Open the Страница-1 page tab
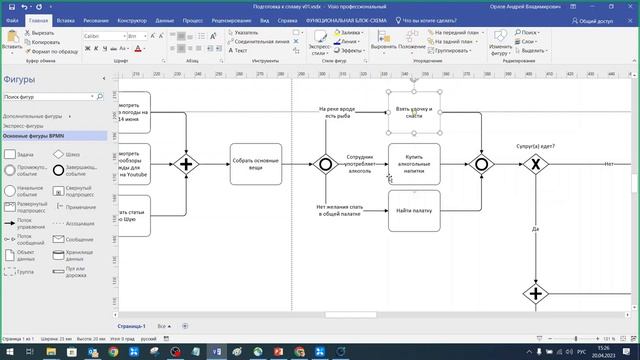Image resolution: width=640 pixels, height=360 pixels. click(131, 326)
